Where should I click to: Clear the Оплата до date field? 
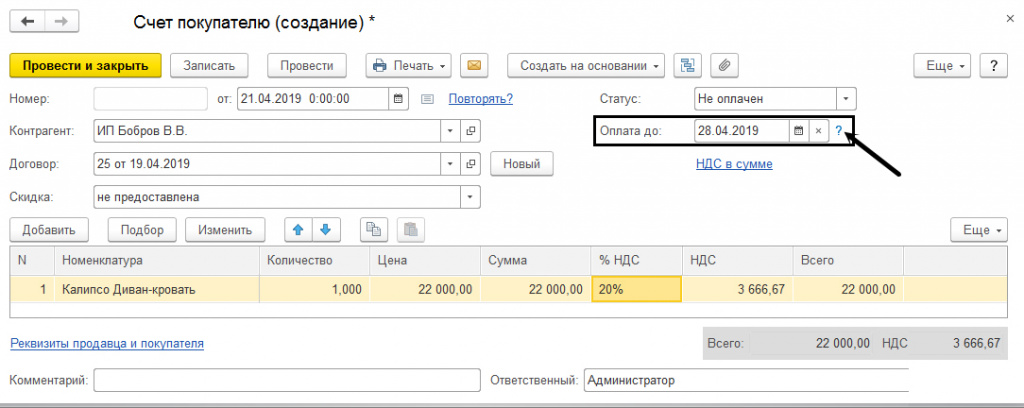[818, 131]
